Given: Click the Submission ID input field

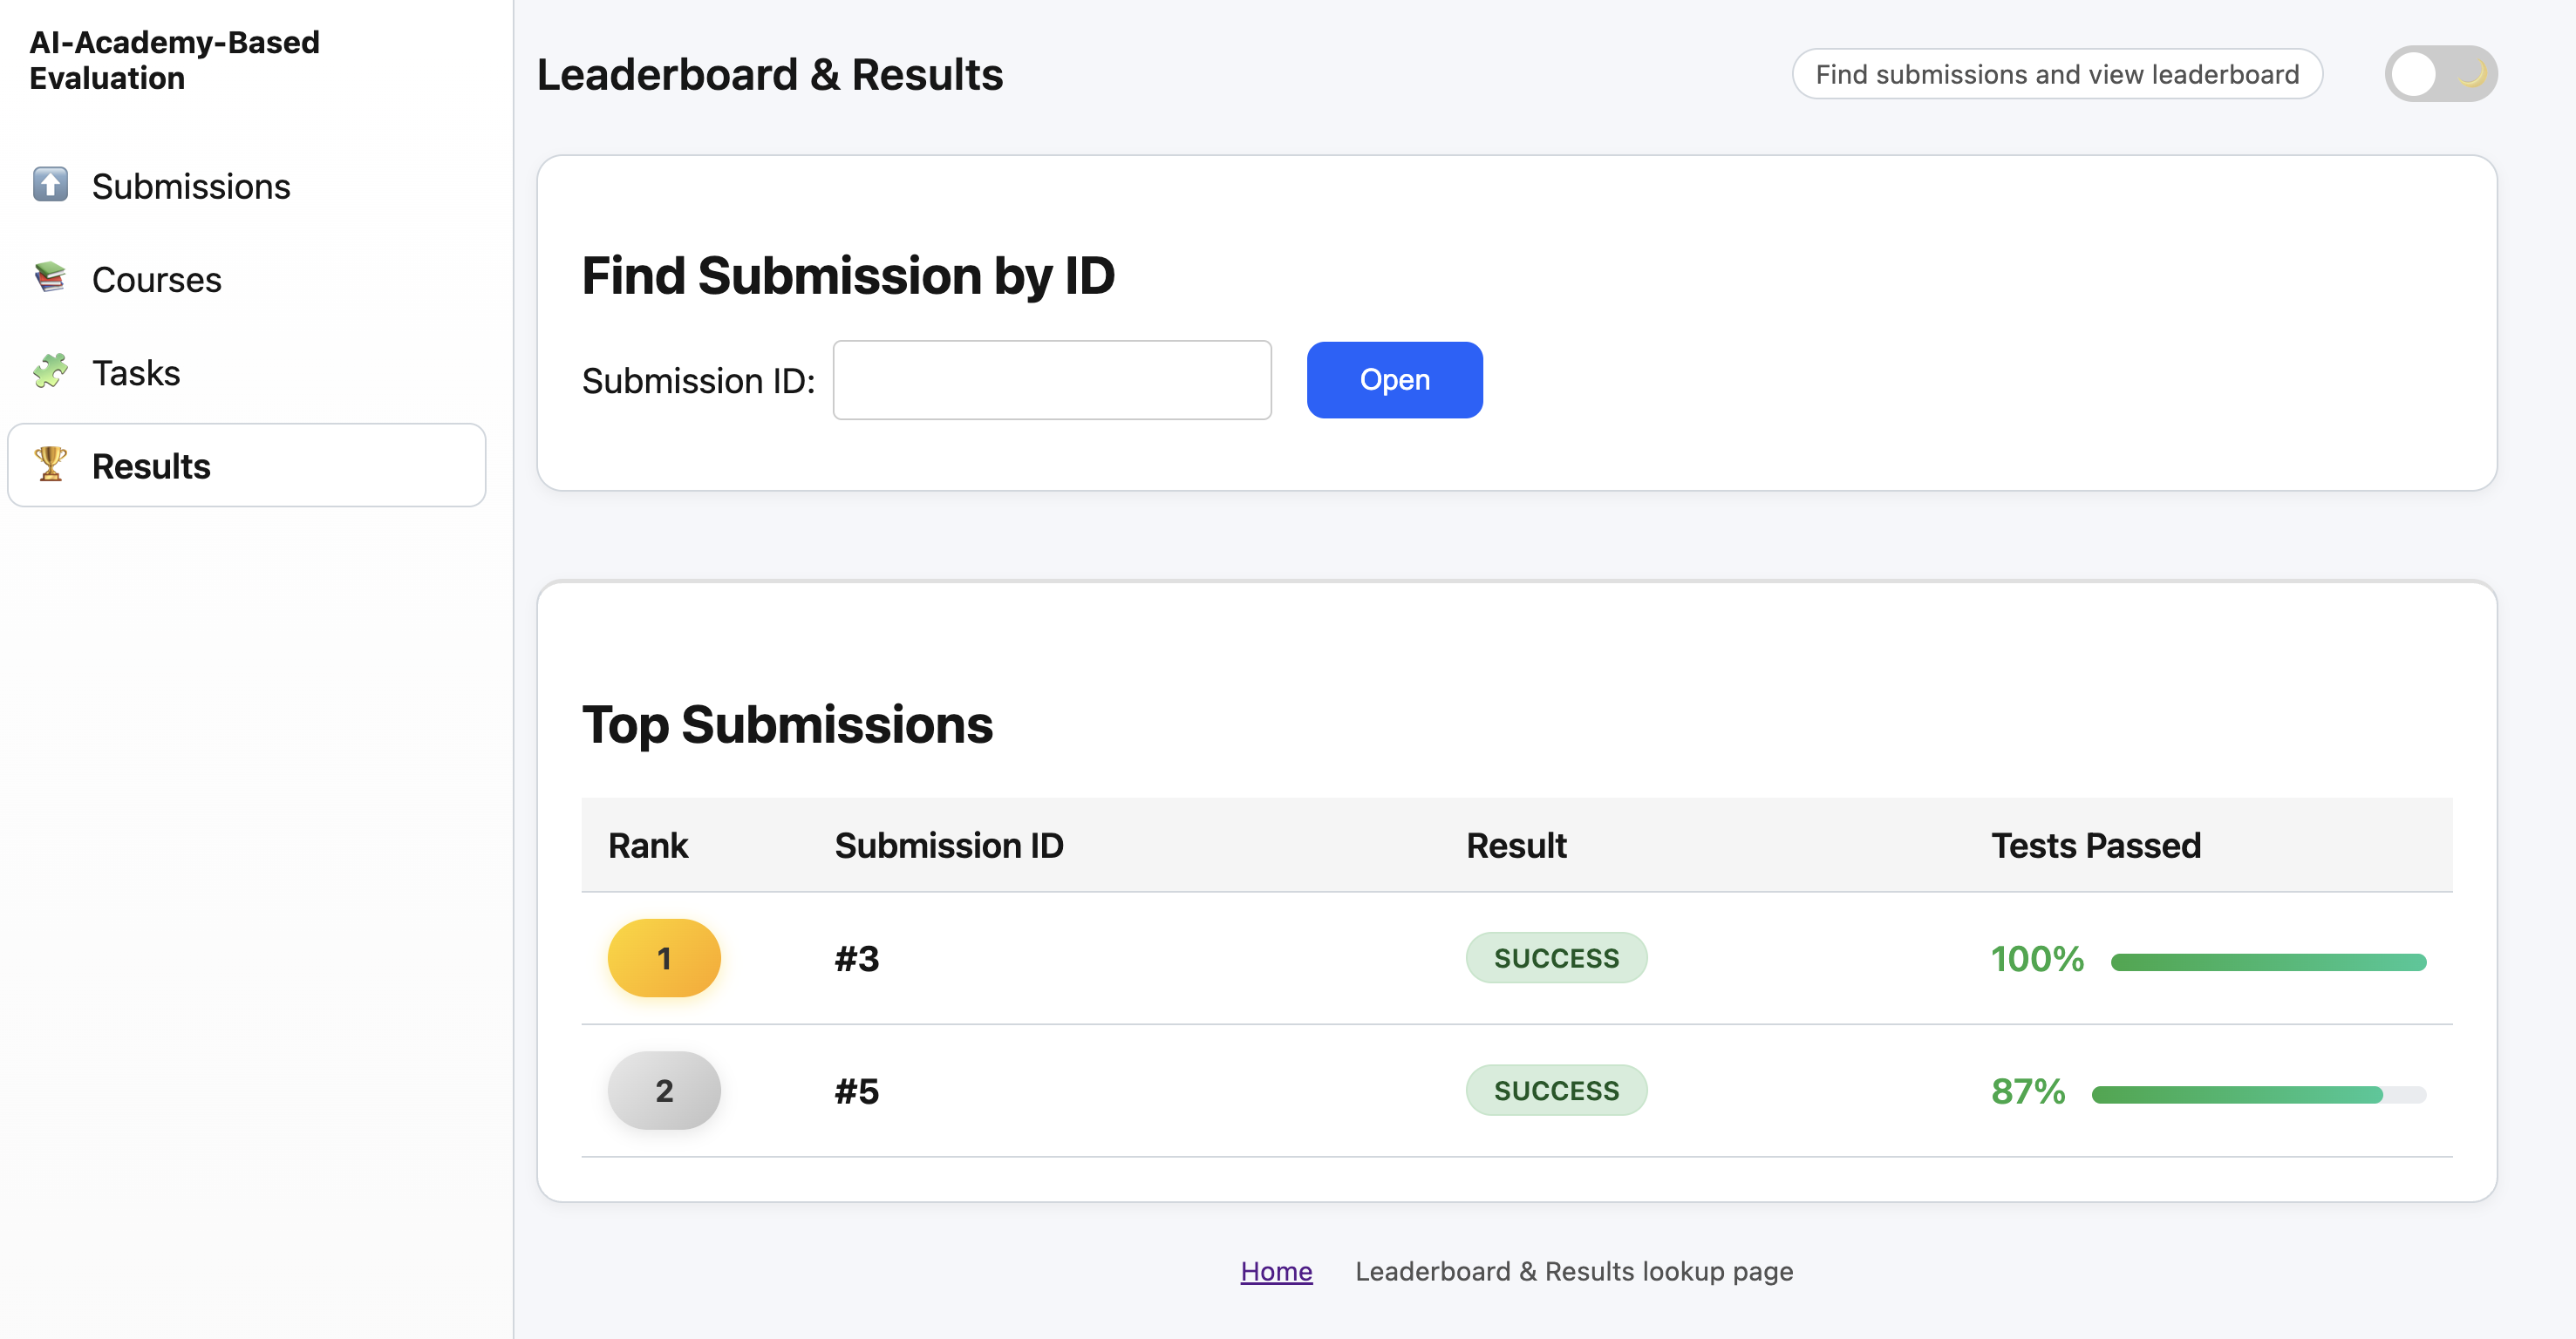Looking at the screenshot, I should [x=1052, y=380].
